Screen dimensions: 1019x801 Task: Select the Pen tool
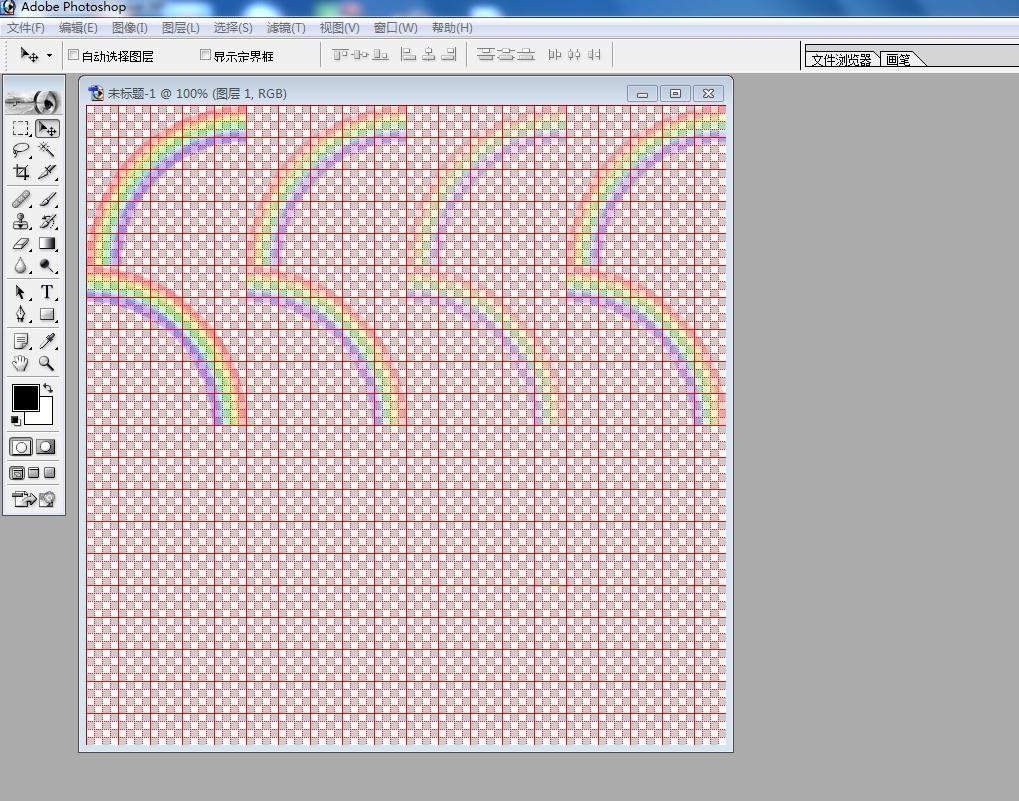(21, 314)
